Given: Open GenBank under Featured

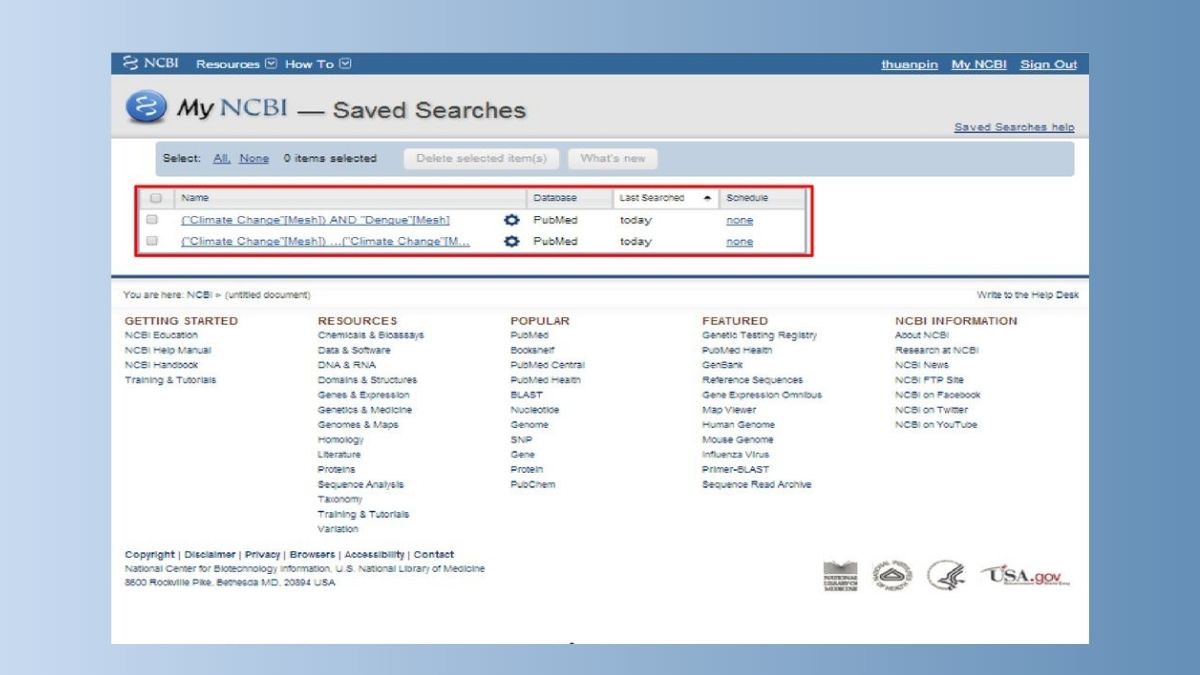Looking at the screenshot, I should pos(723,365).
